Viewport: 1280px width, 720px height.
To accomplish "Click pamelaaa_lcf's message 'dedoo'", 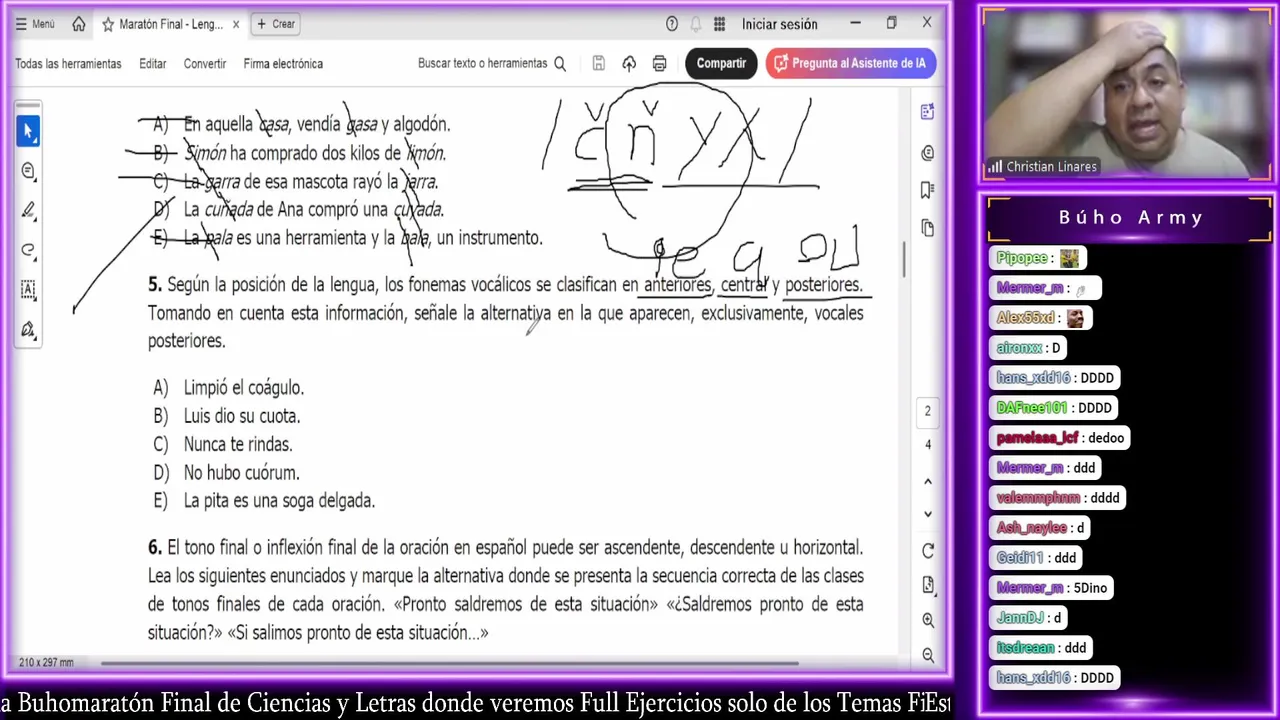I will coord(1061,438).
